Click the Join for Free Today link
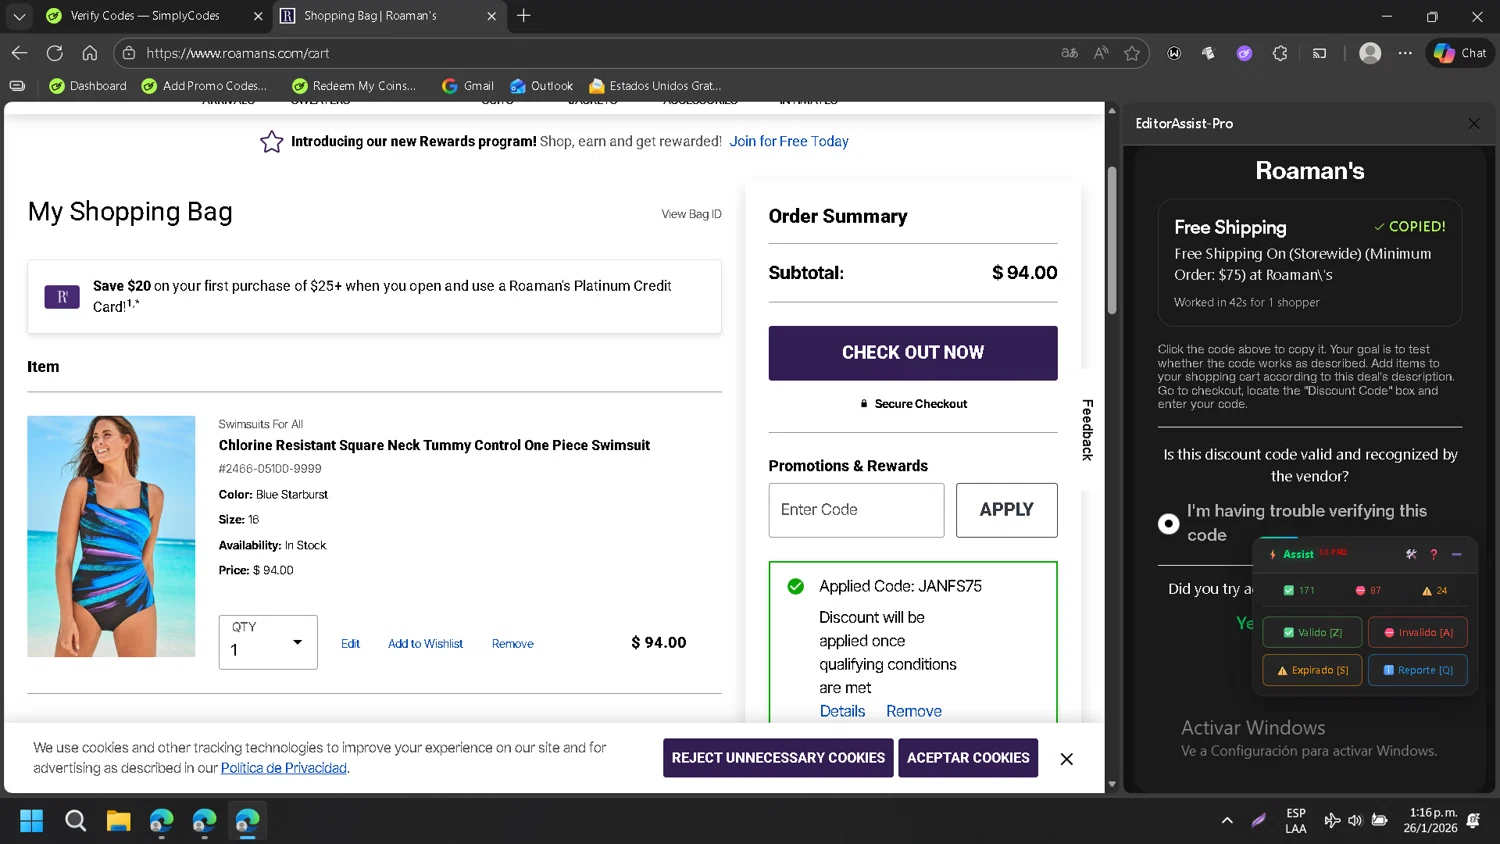Viewport: 1500px width, 844px height. [x=788, y=141]
